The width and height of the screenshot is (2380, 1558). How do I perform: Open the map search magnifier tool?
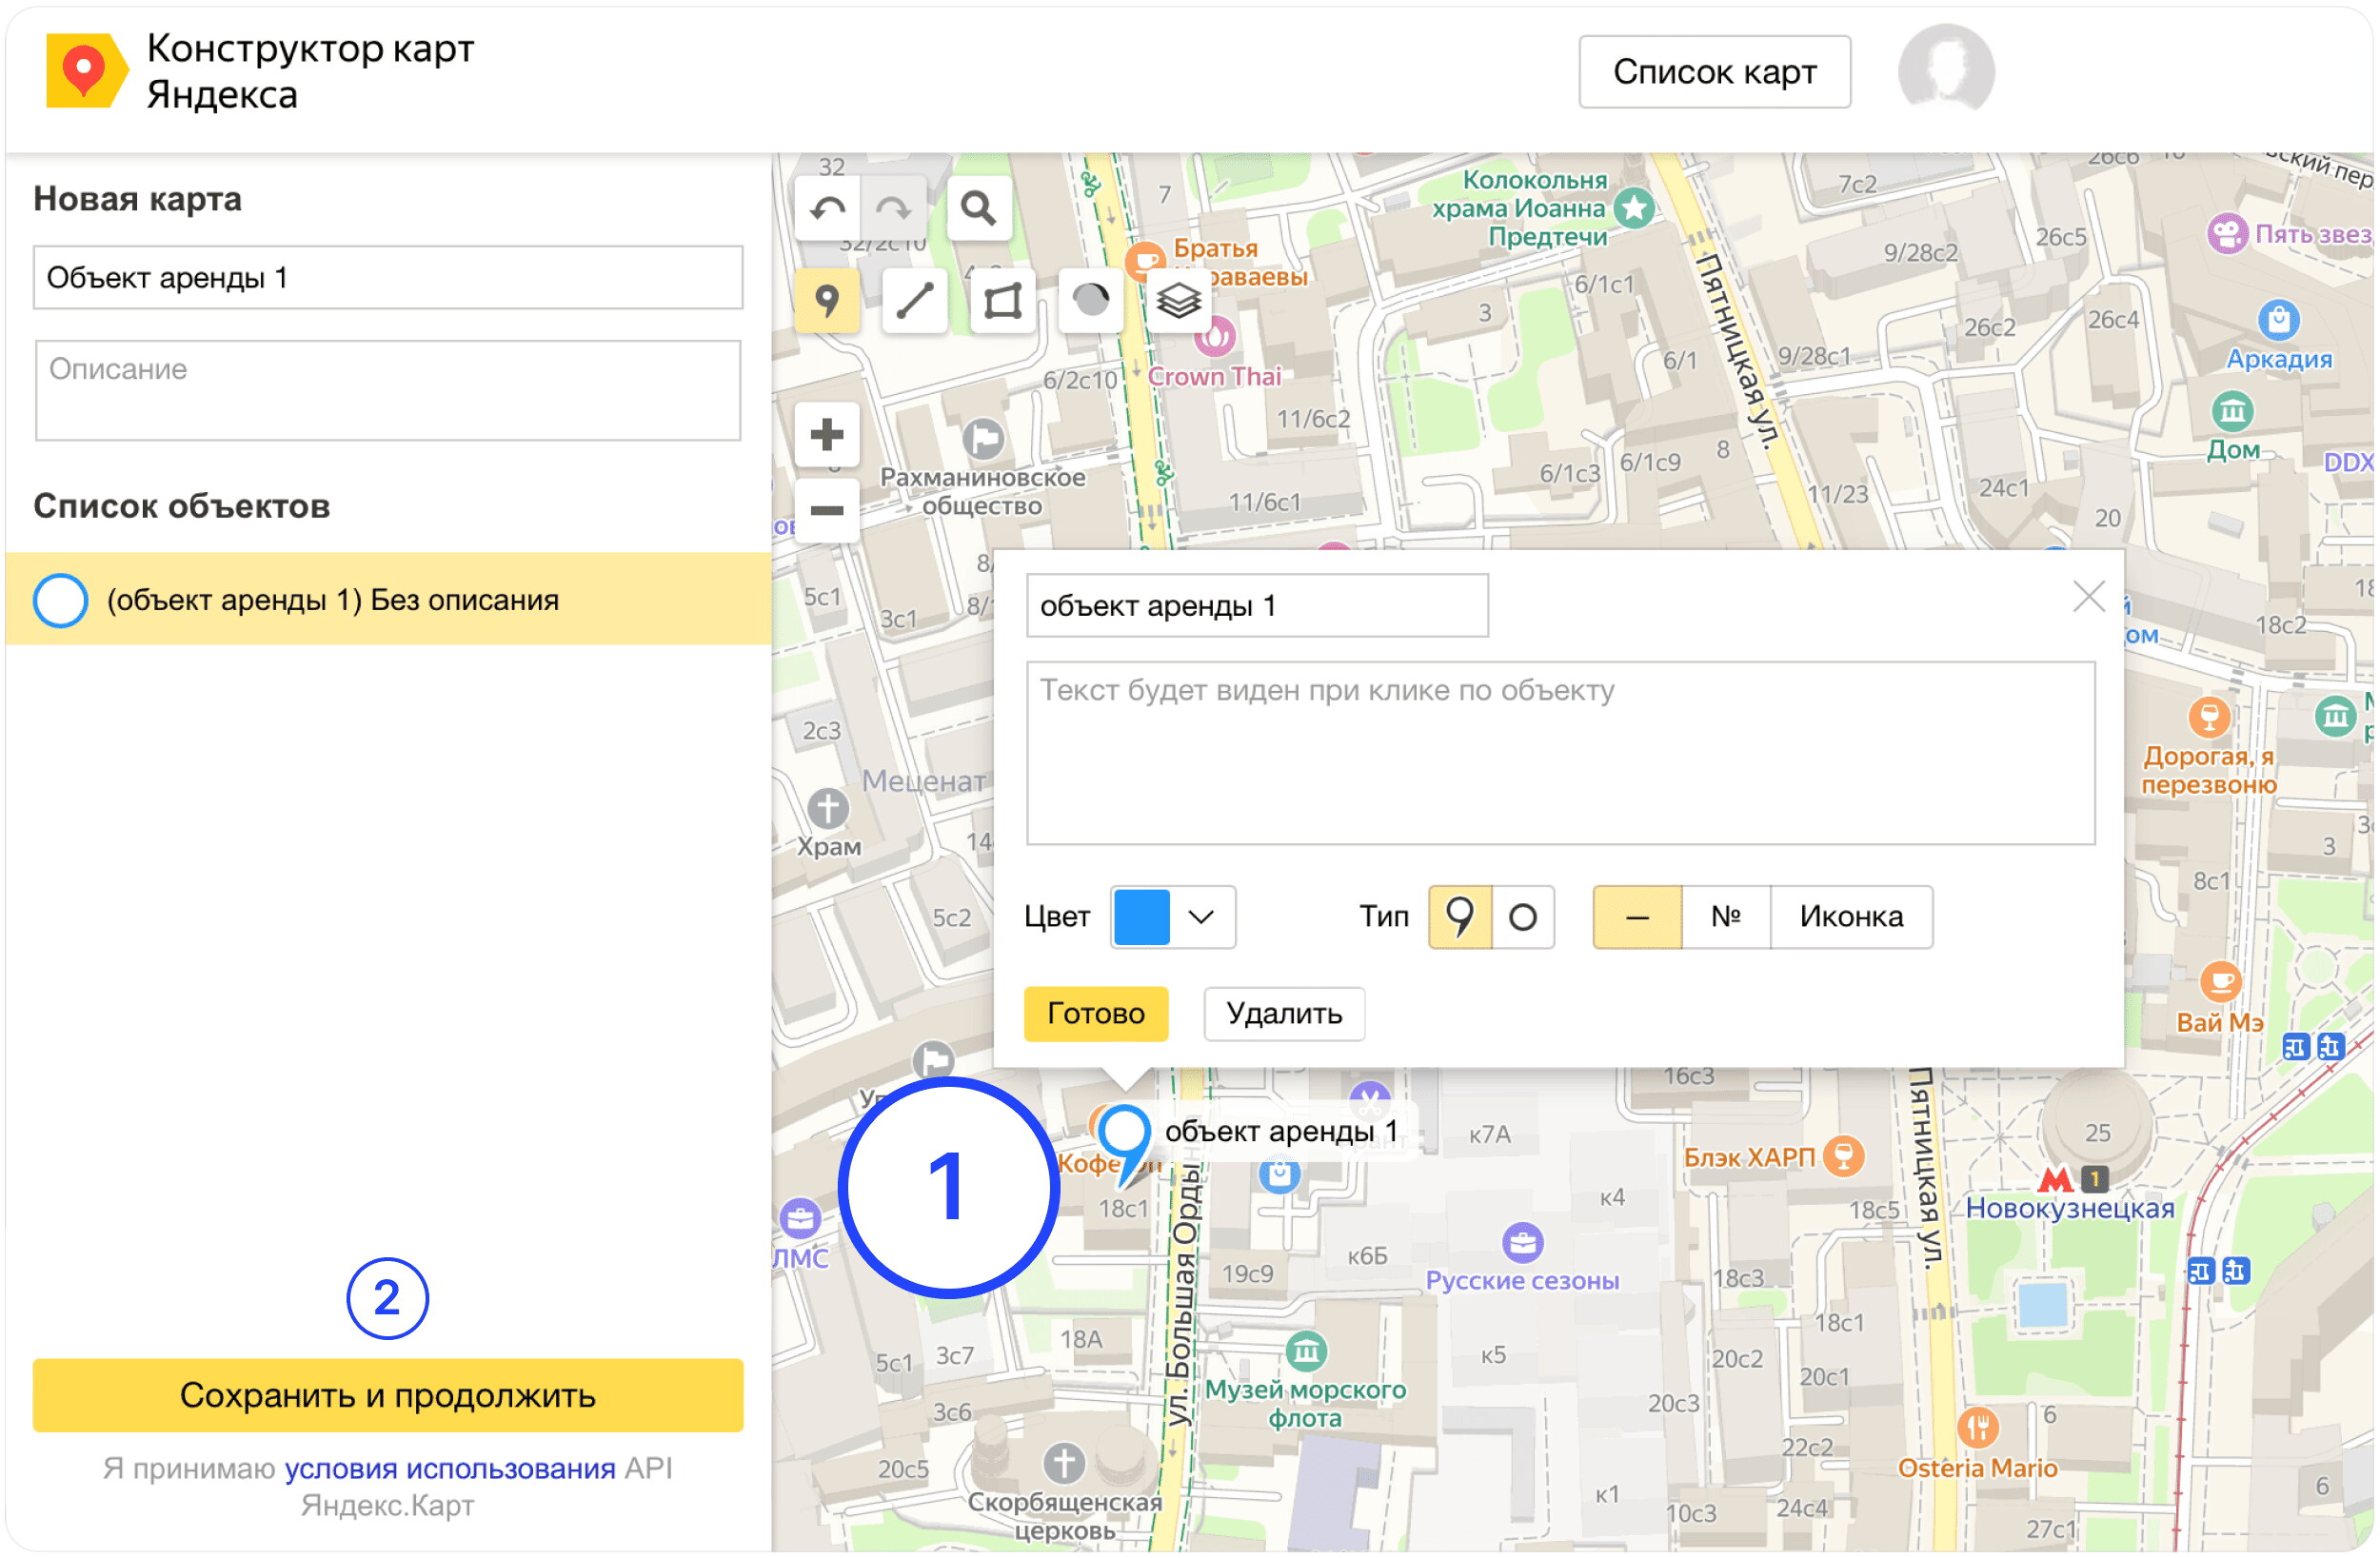[979, 208]
